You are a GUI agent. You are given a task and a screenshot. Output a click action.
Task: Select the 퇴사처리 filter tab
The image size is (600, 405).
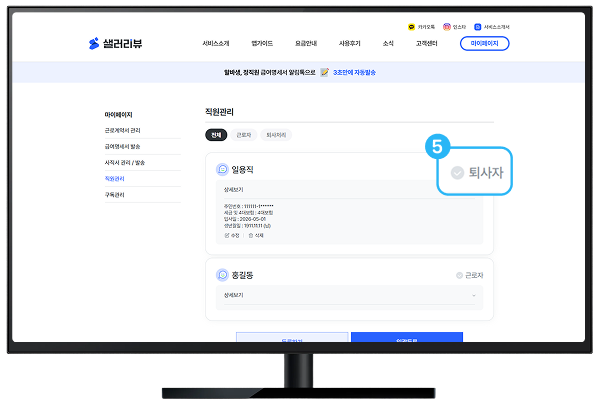(276, 135)
